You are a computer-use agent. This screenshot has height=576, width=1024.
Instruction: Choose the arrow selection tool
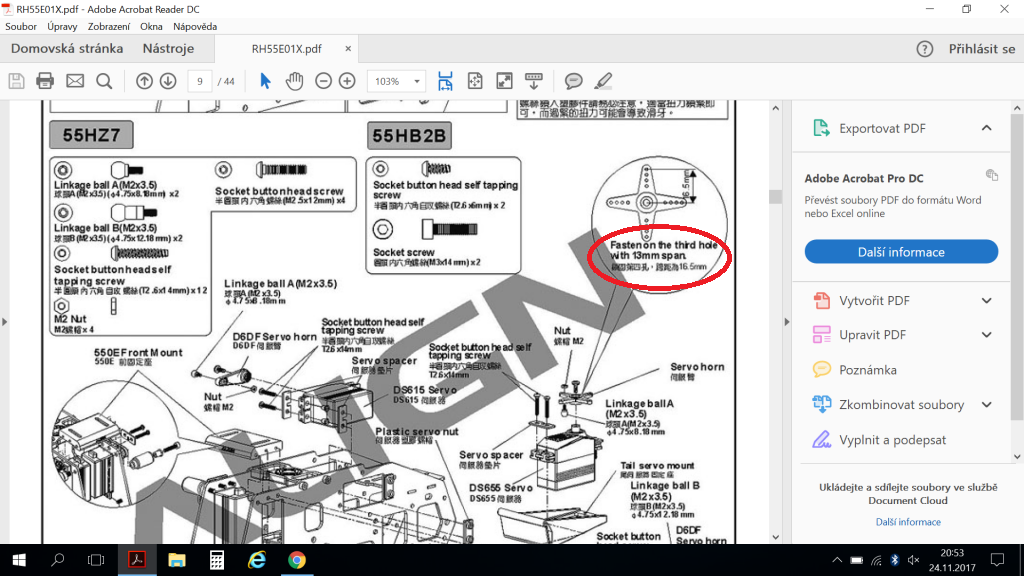pyautogui.click(x=265, y=81)
